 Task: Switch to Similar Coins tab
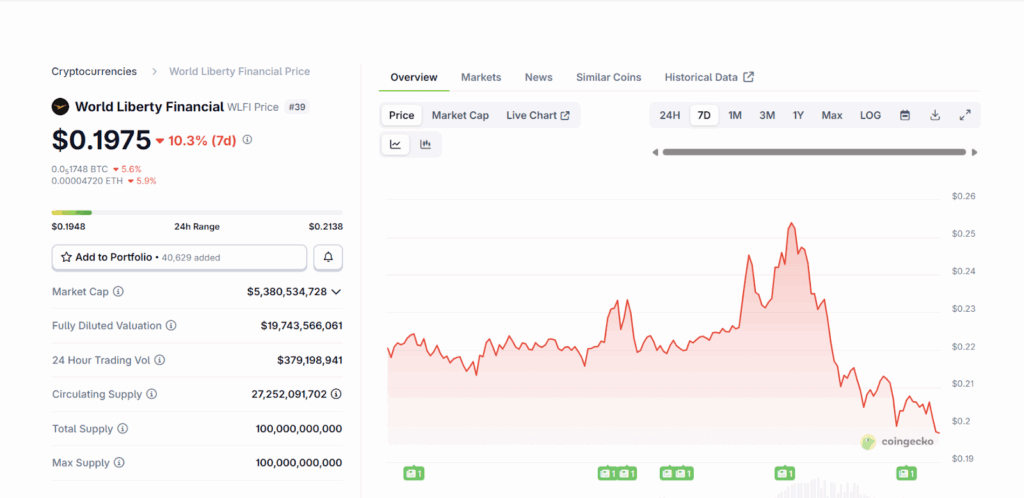pyautogui.click(x=608, y=77)
